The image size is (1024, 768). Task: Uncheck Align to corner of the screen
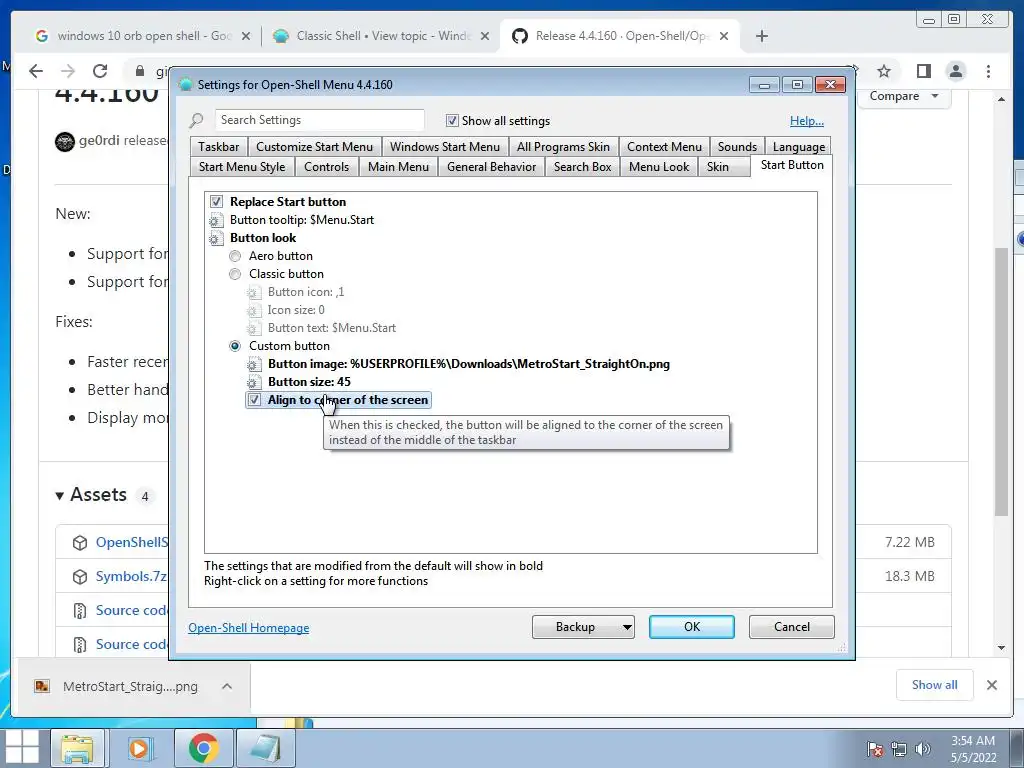click(x=254, y=400)
